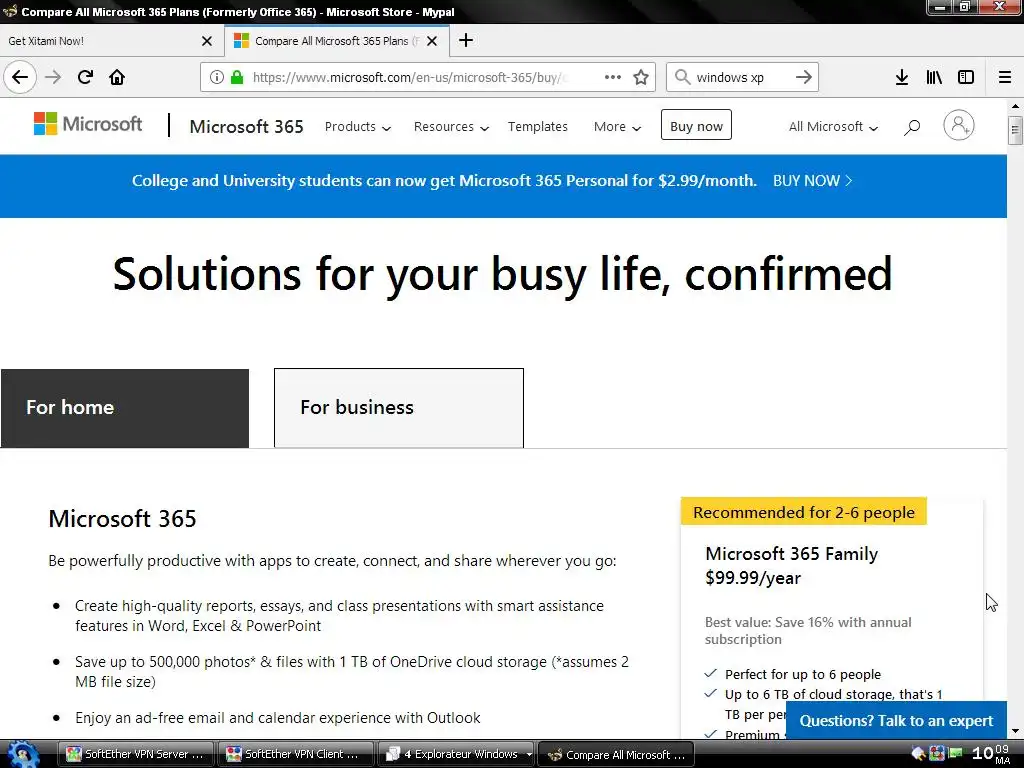Click the student $2.99/month banner text

click(444, 181)
